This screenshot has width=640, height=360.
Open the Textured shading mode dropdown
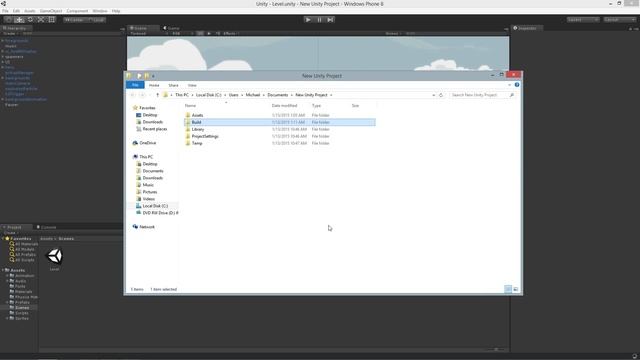[148, 33]
